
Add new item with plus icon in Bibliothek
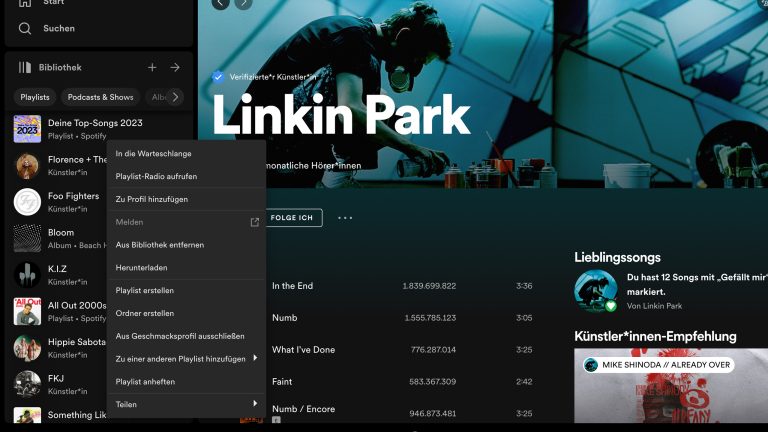152,68
